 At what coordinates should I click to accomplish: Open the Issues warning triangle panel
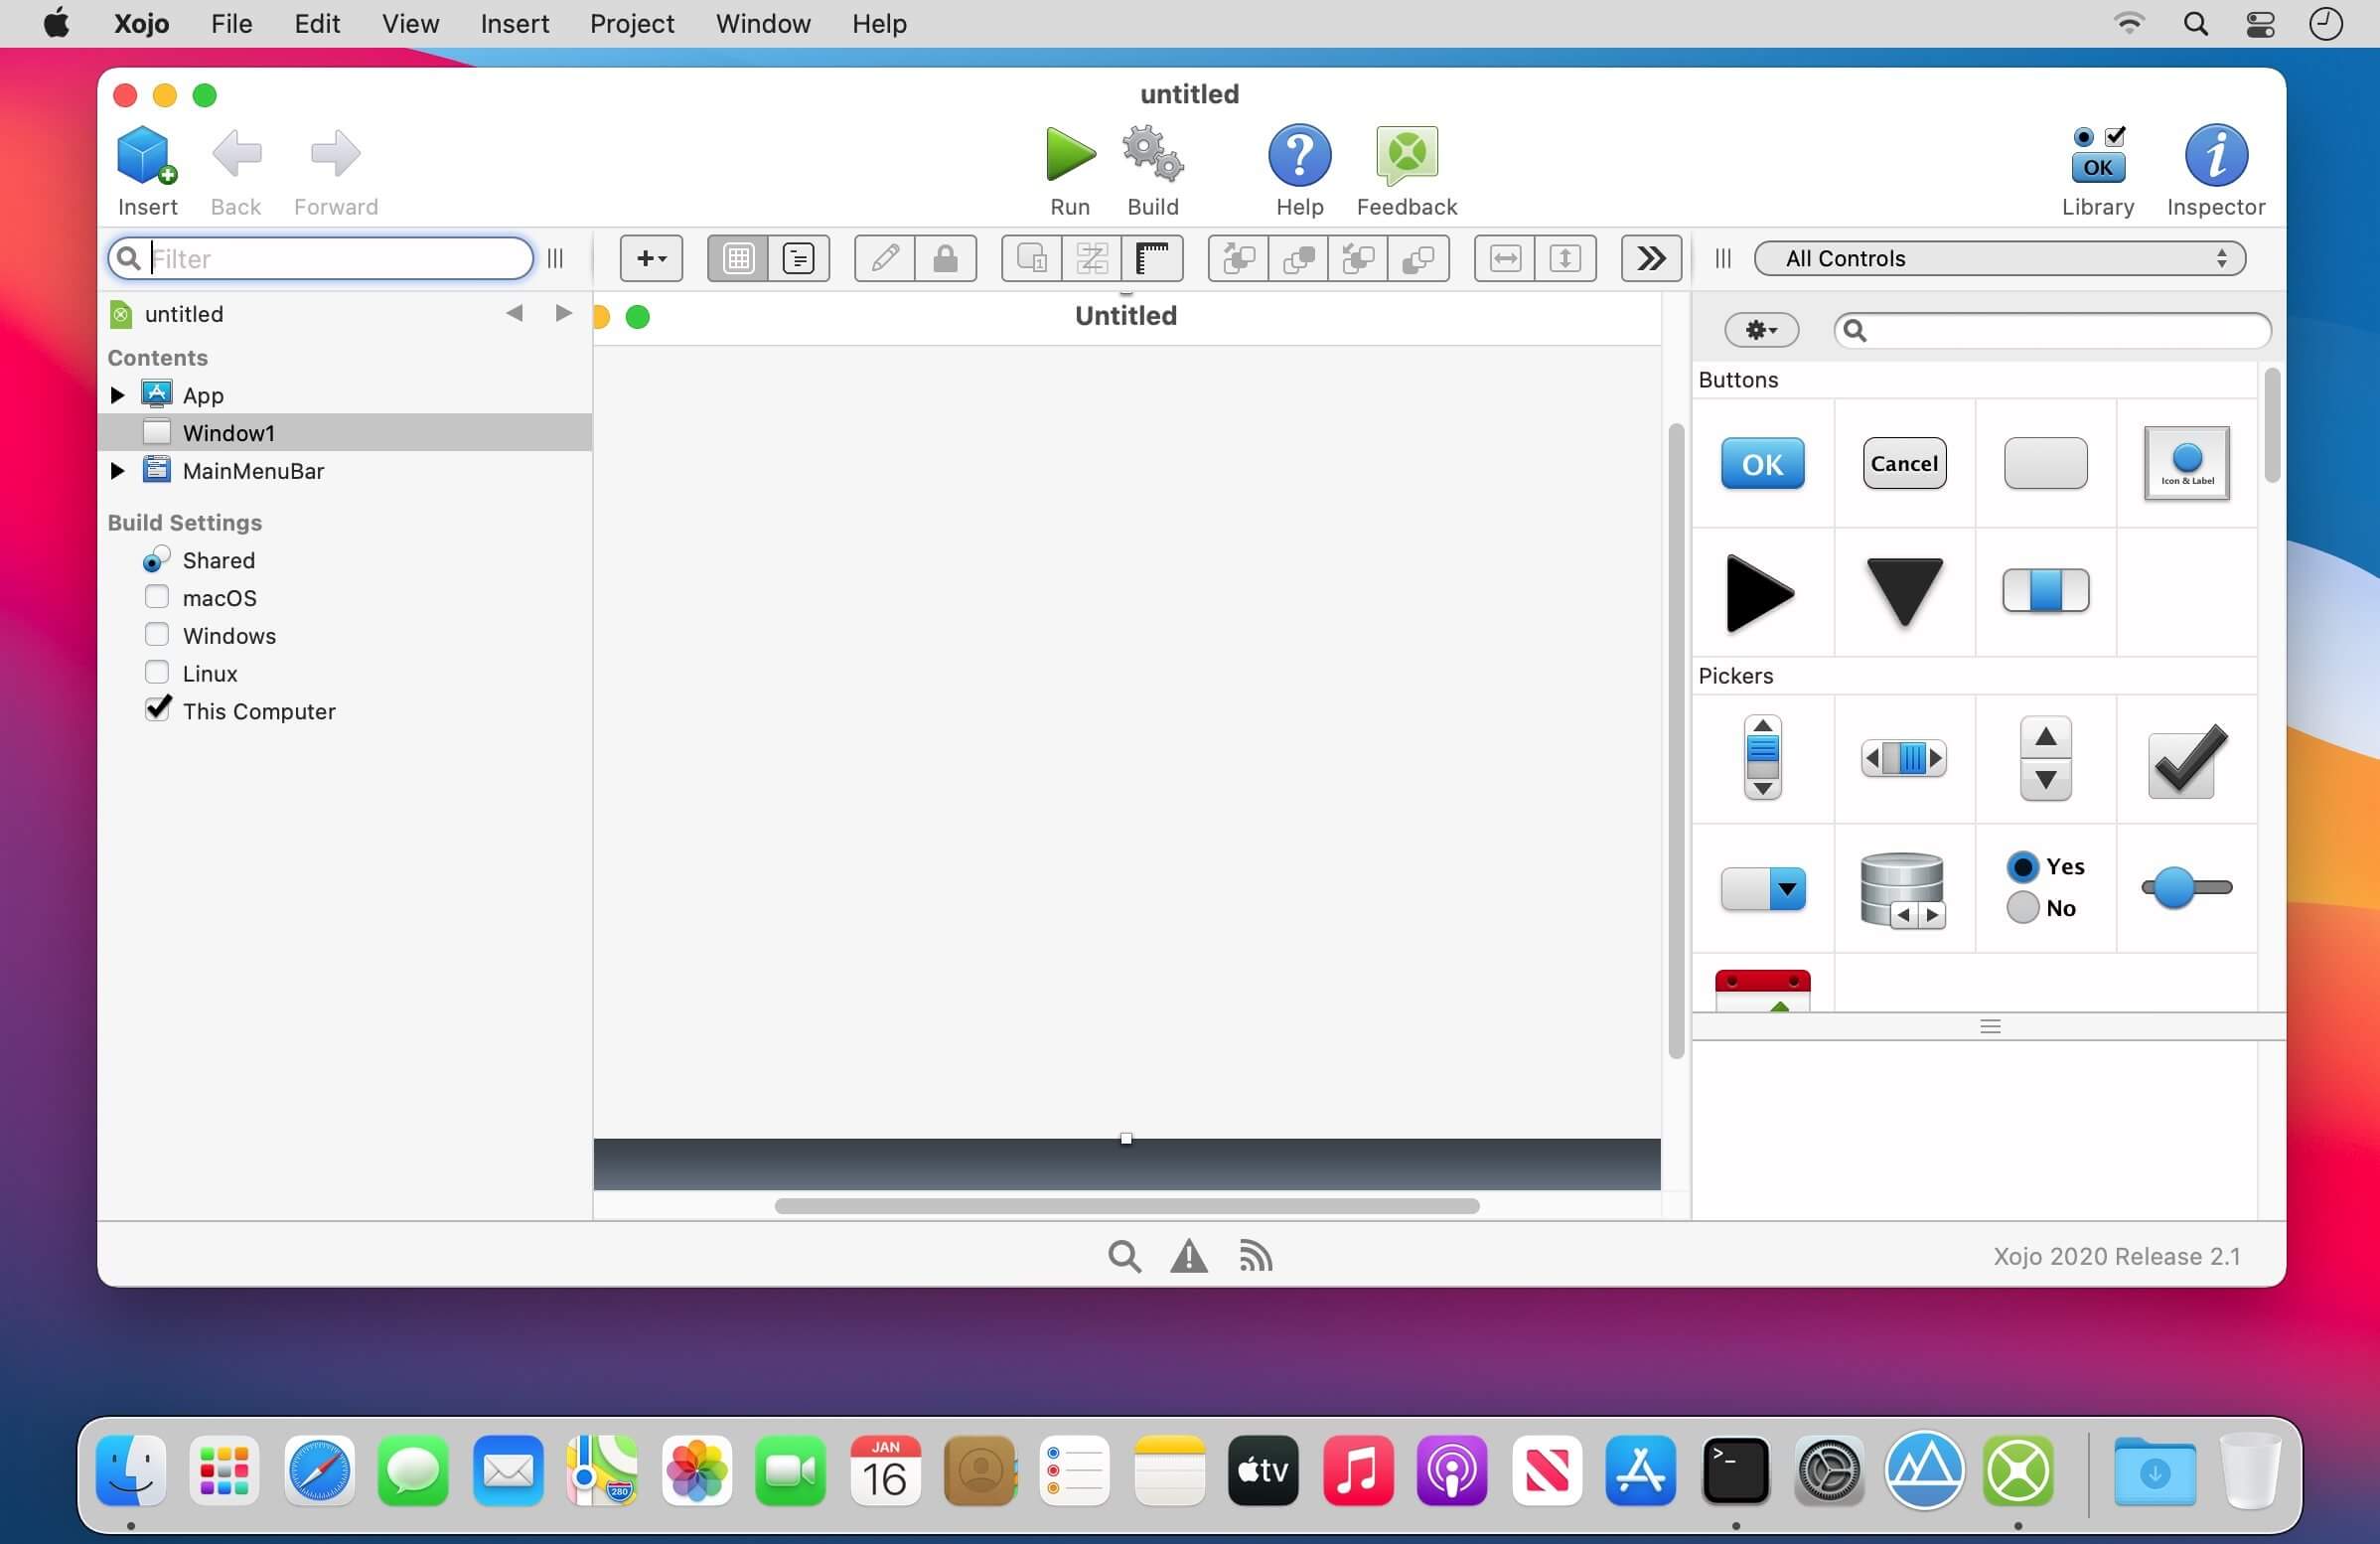(x=1188, y=1256)
